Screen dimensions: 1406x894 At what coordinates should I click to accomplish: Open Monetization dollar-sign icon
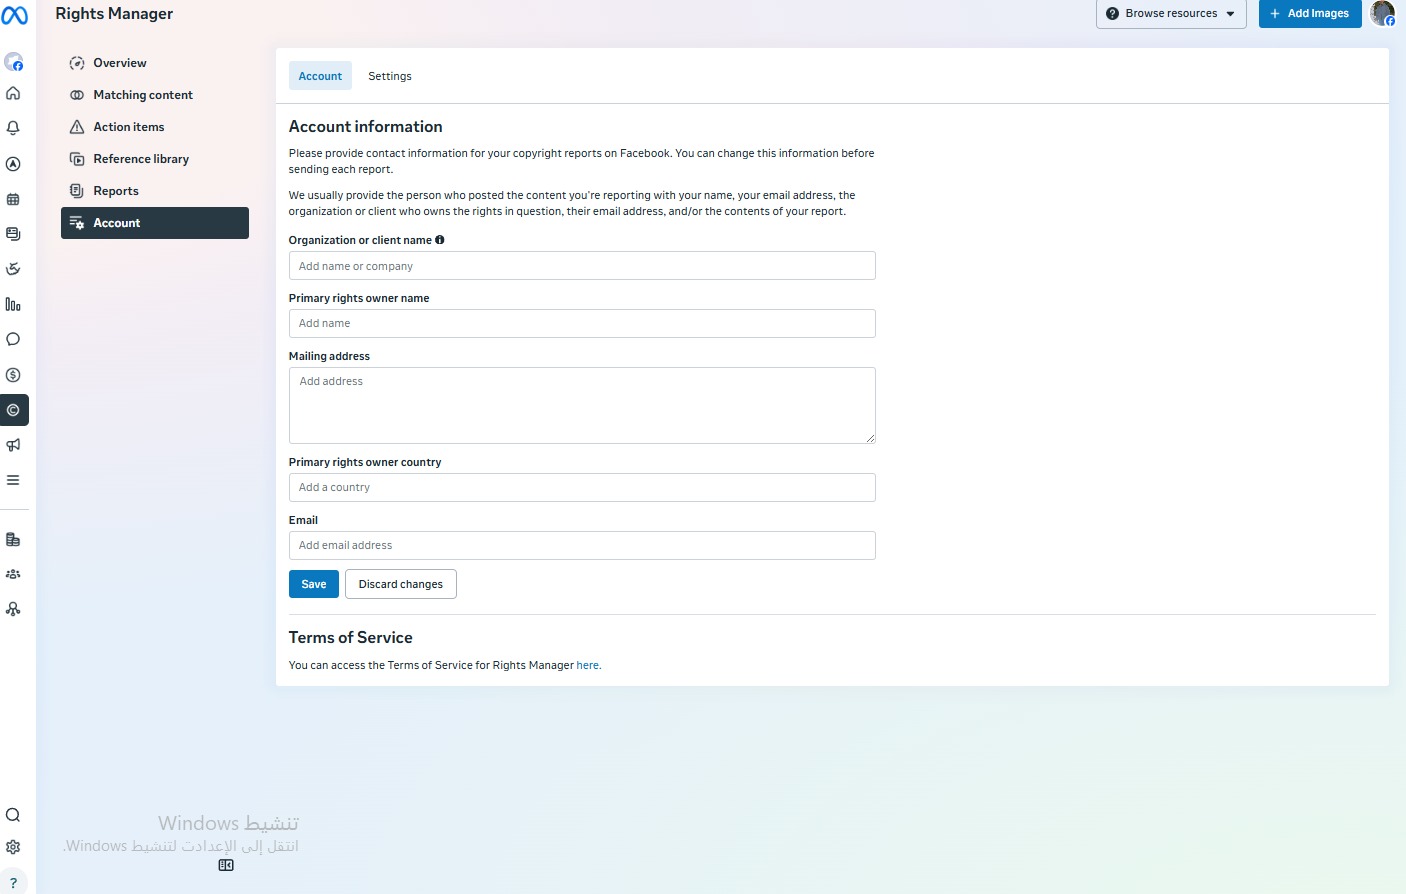13,375
